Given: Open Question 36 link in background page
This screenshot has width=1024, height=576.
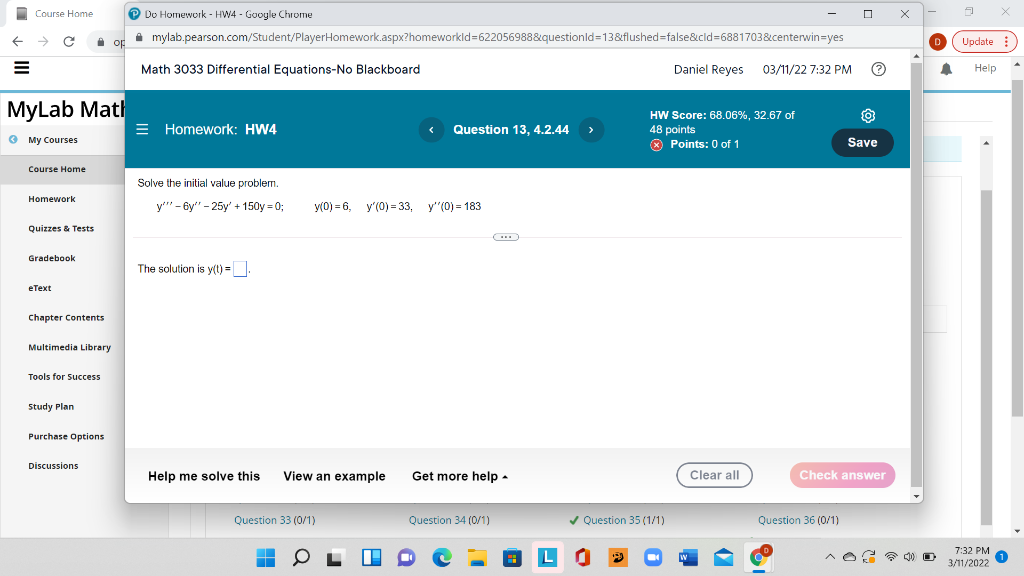Looking at the screenshot, I should point(798,520).
